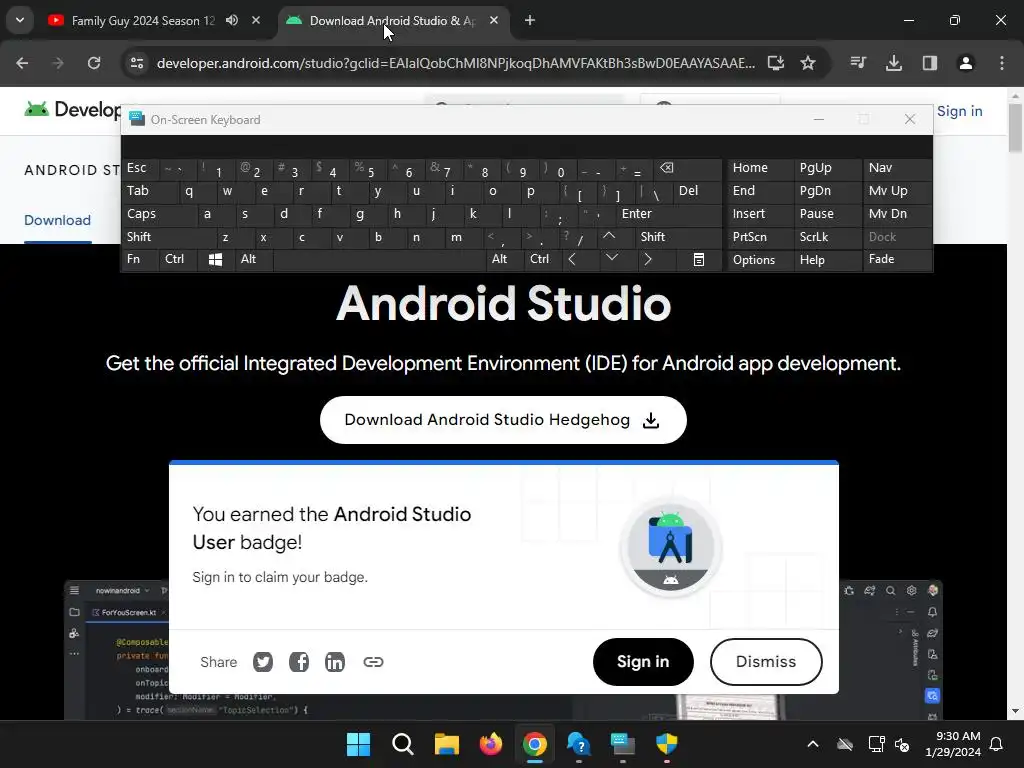Click install app icon in address bar
The height and width of the screenshot is (768, 1024).
(x=776, y=63)
